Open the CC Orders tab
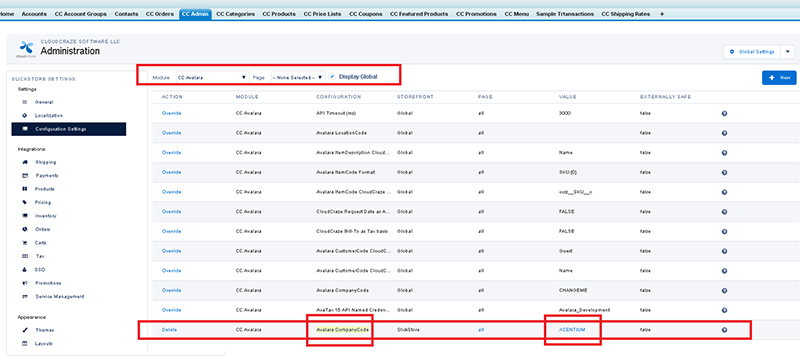The width and height of the screenshot is (800, 361). coord(159,14)
